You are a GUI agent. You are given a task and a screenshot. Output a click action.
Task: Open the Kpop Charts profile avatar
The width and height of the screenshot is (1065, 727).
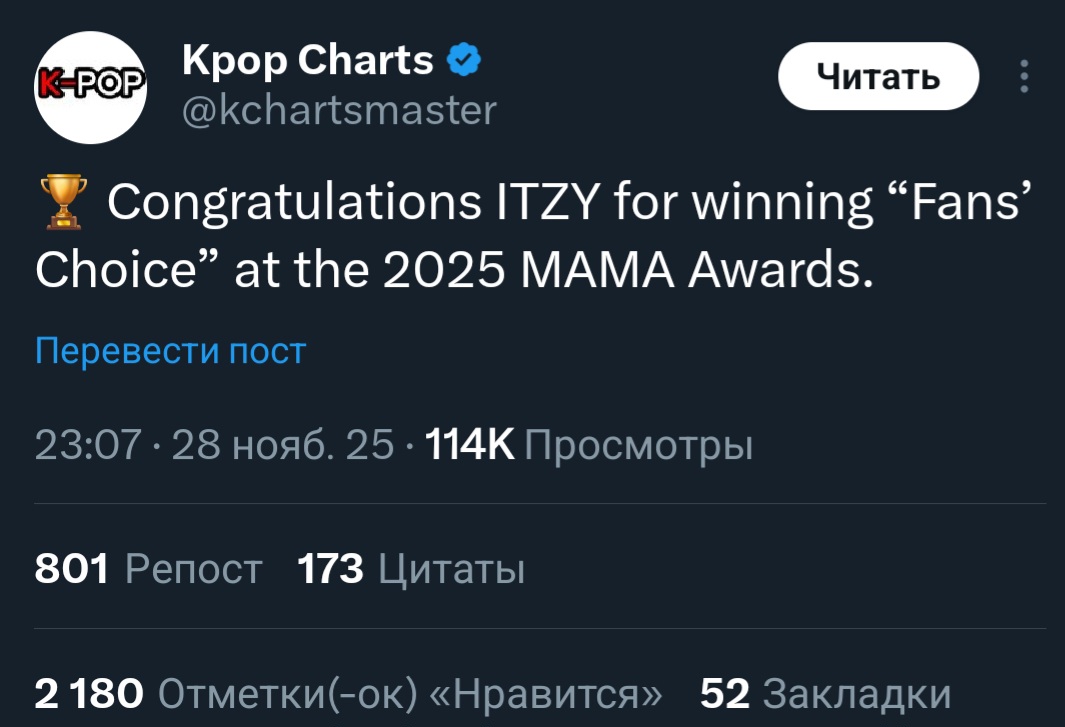tap(92, 88)
